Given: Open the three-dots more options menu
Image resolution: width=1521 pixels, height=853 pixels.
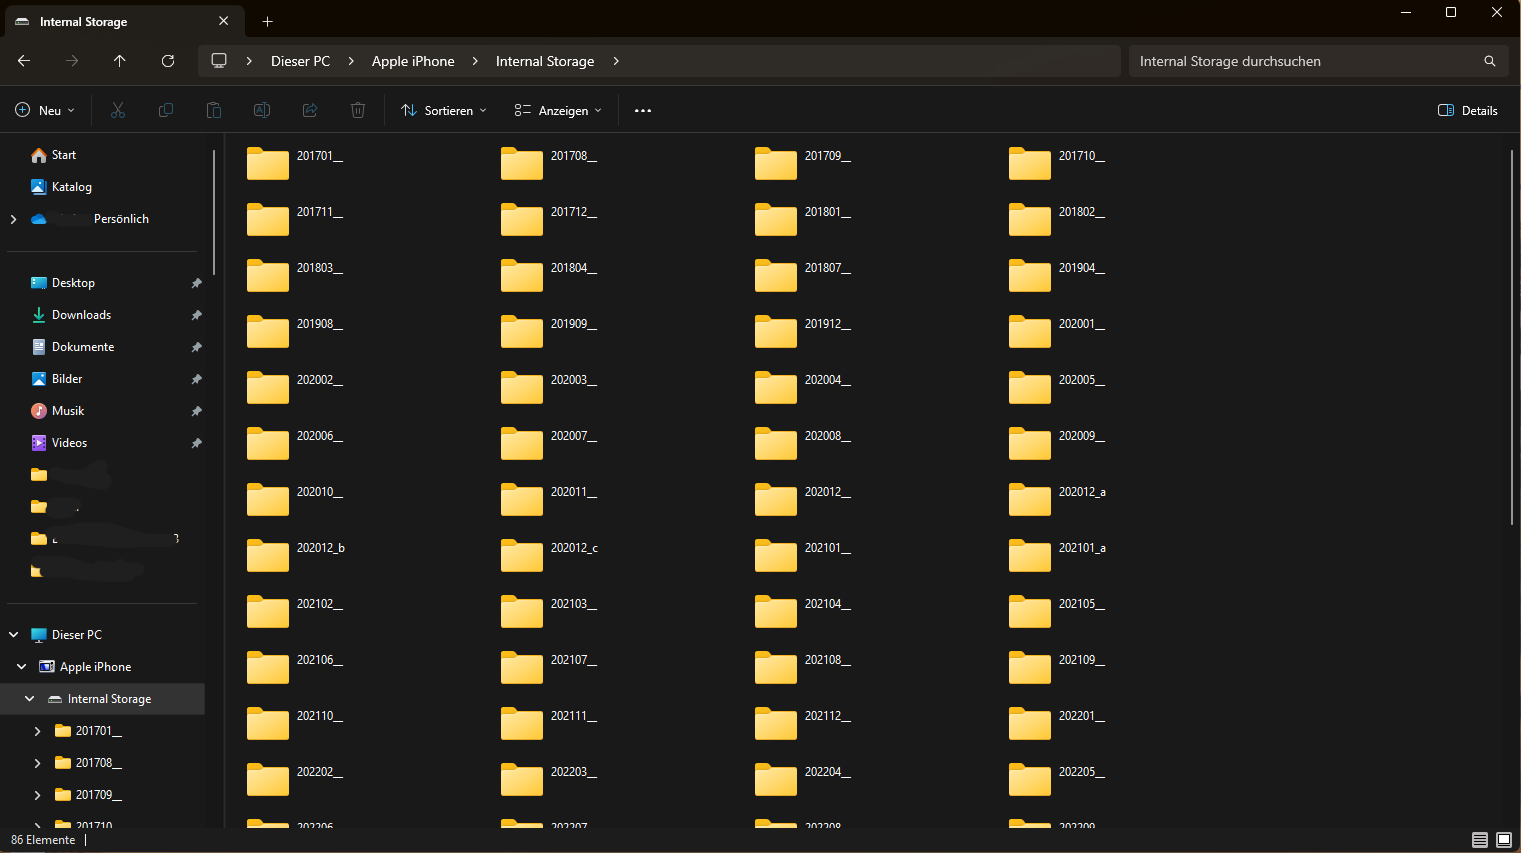Looking at the screenshot, I should pyautogui.click(x=643, y=111).
